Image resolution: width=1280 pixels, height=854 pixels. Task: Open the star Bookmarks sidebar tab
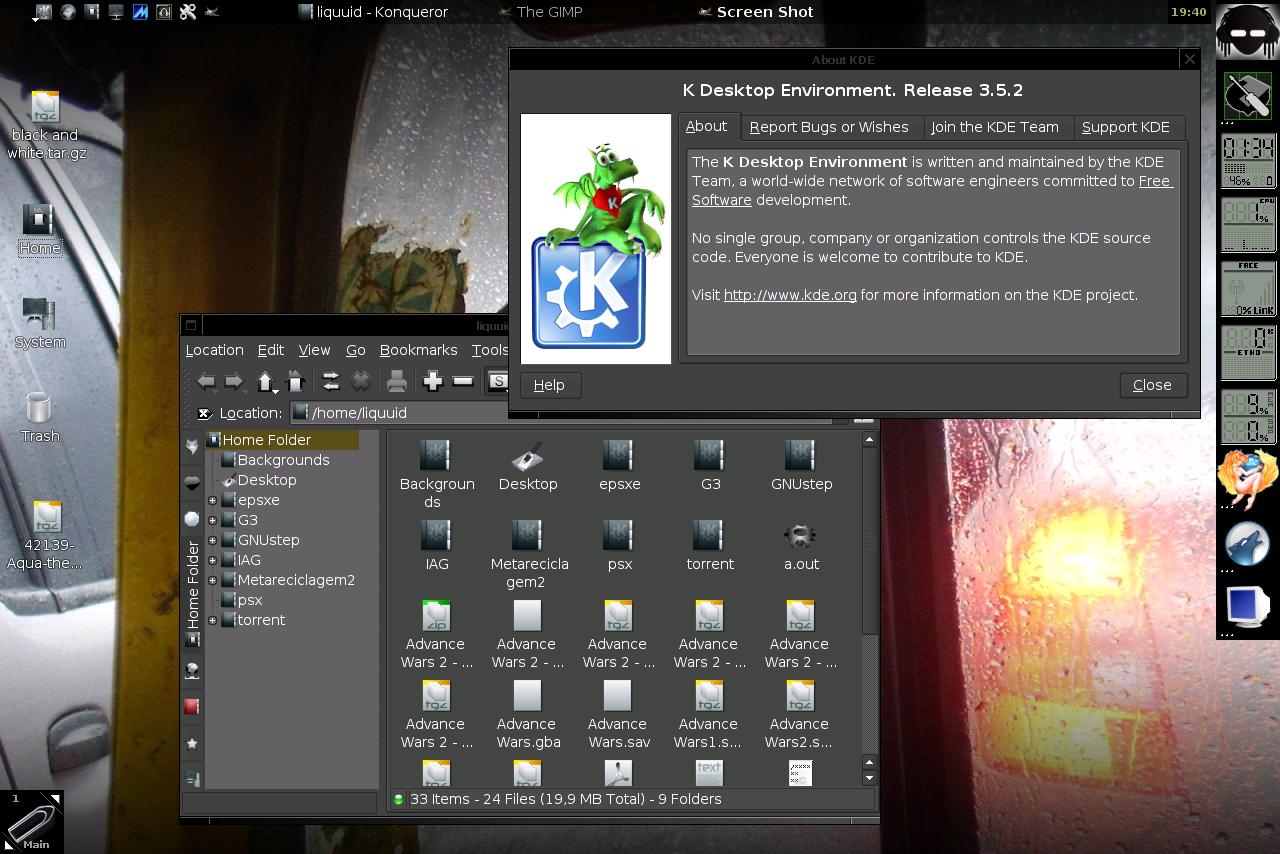[192, 744]
